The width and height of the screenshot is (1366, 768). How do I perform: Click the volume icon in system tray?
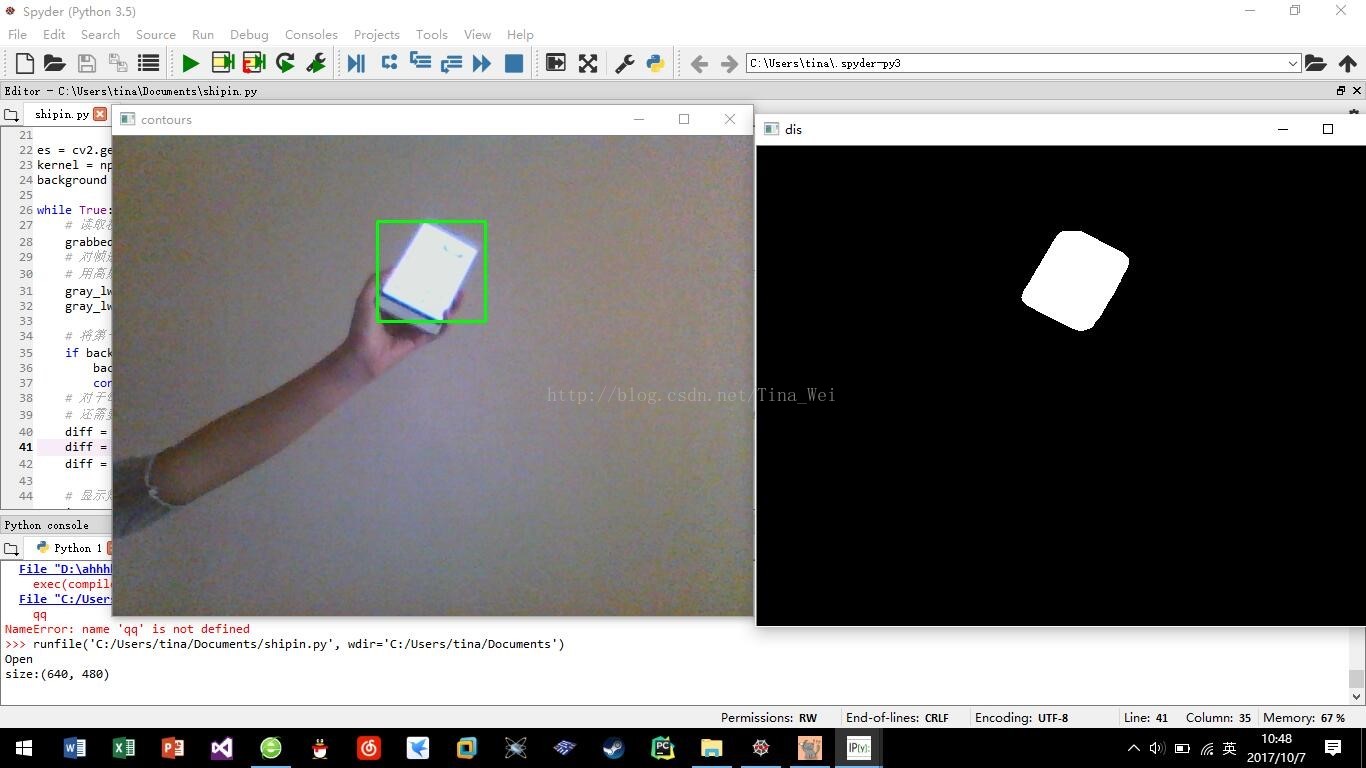coord(1156,747)
